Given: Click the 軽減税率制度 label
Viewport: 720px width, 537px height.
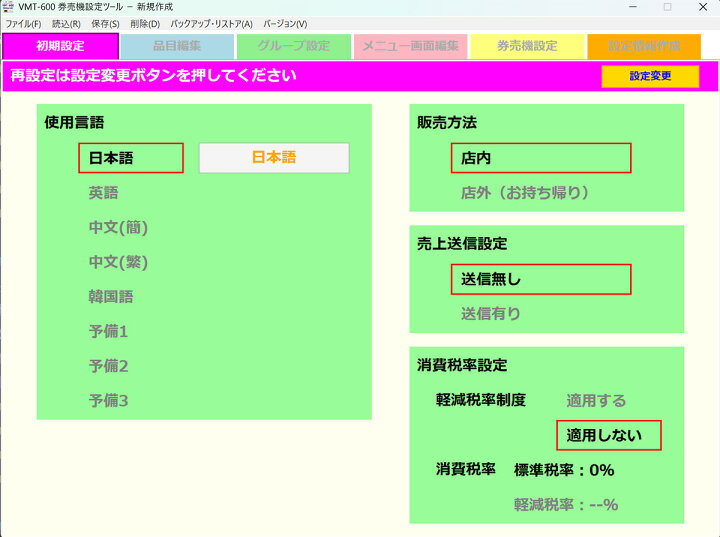Looking at the screenshot, I should [481, 400].
